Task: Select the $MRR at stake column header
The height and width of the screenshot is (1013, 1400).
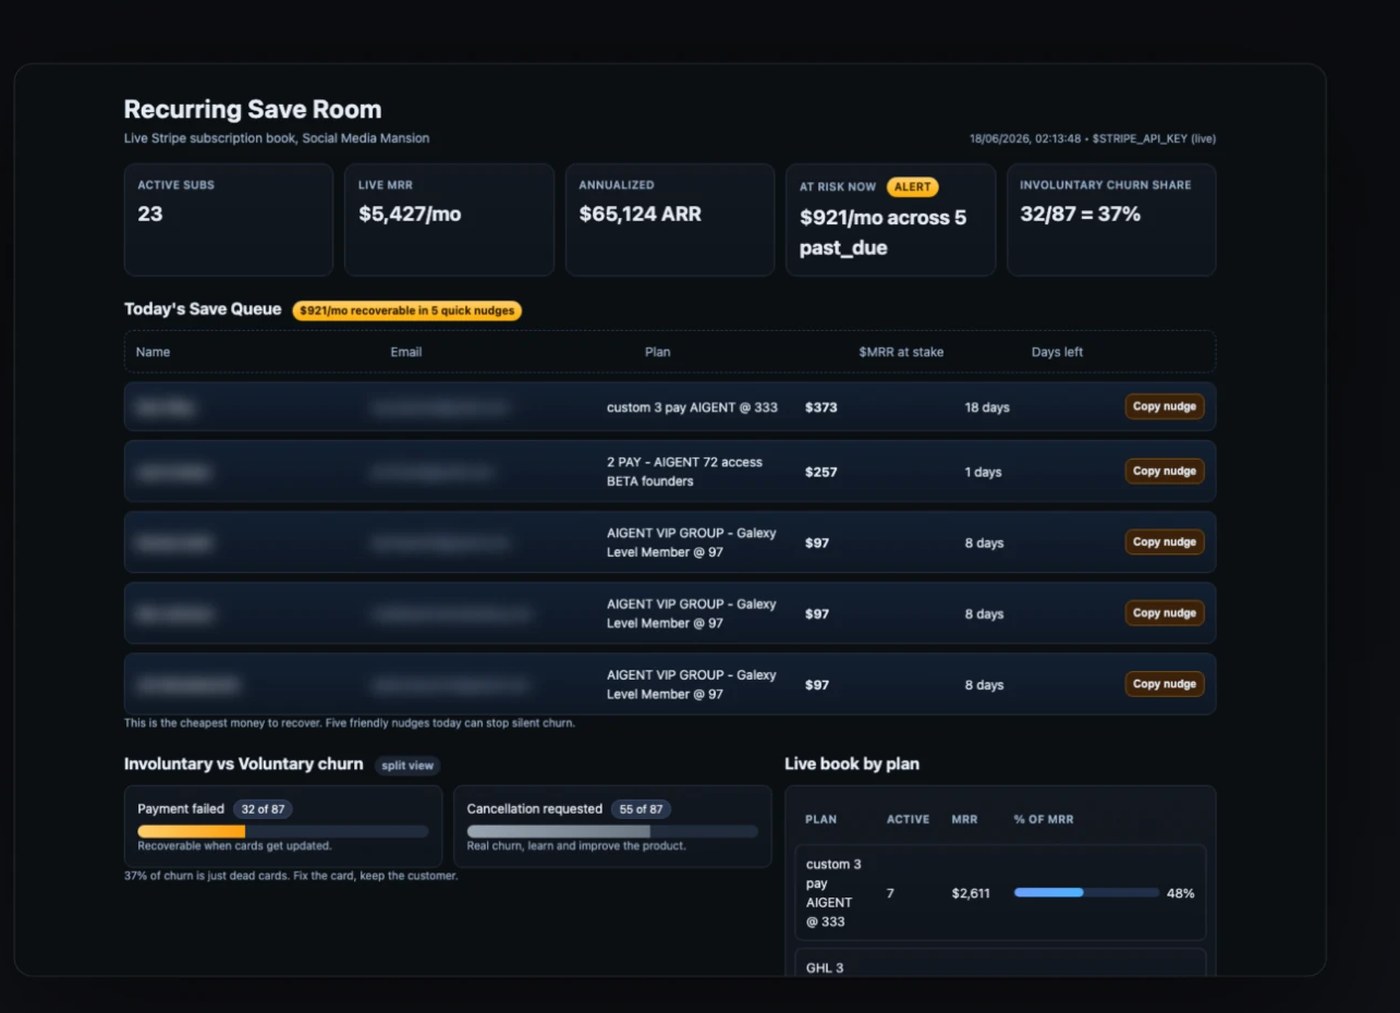Action: 901,352
